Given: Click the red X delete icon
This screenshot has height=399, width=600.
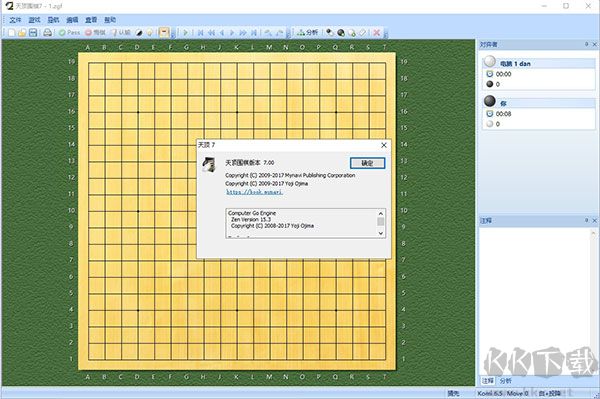Looking at the screenshot, I should click(377, 33).
